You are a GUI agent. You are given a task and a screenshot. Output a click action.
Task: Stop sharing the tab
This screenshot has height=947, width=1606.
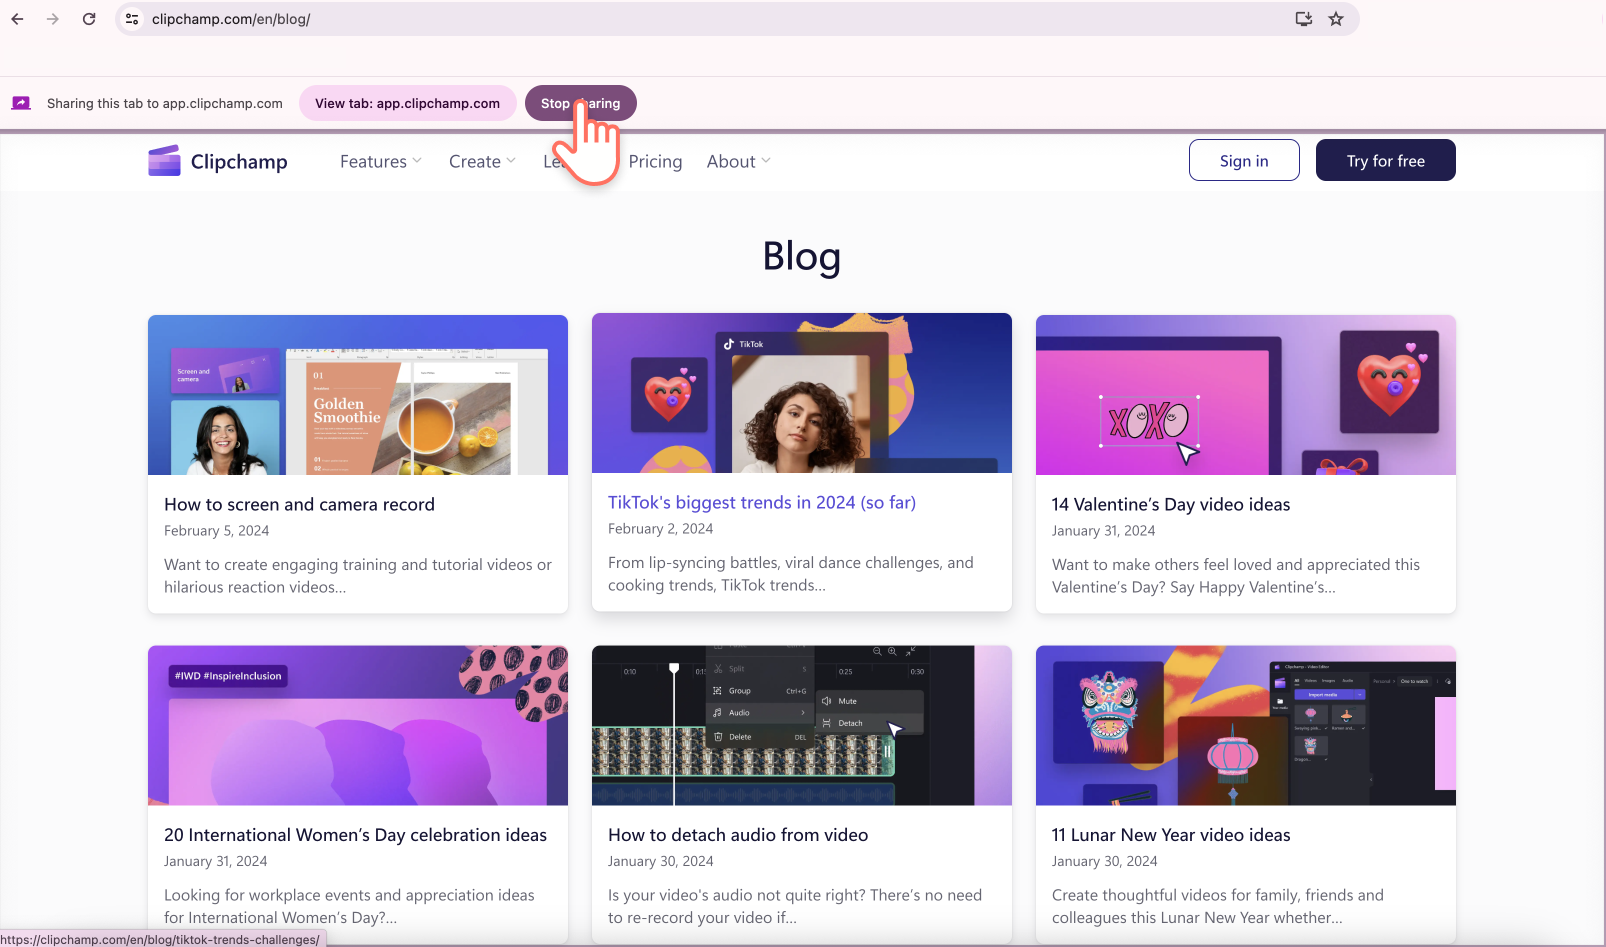(581, 103)
